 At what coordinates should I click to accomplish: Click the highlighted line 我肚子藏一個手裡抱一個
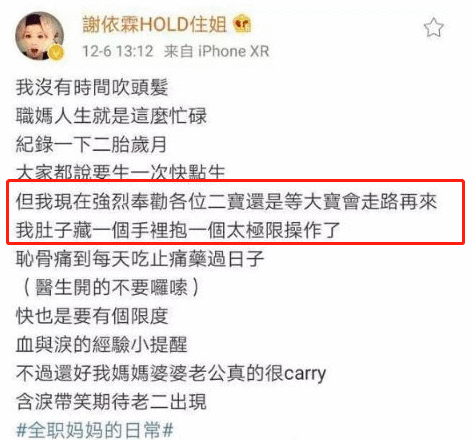click(178, 230)
